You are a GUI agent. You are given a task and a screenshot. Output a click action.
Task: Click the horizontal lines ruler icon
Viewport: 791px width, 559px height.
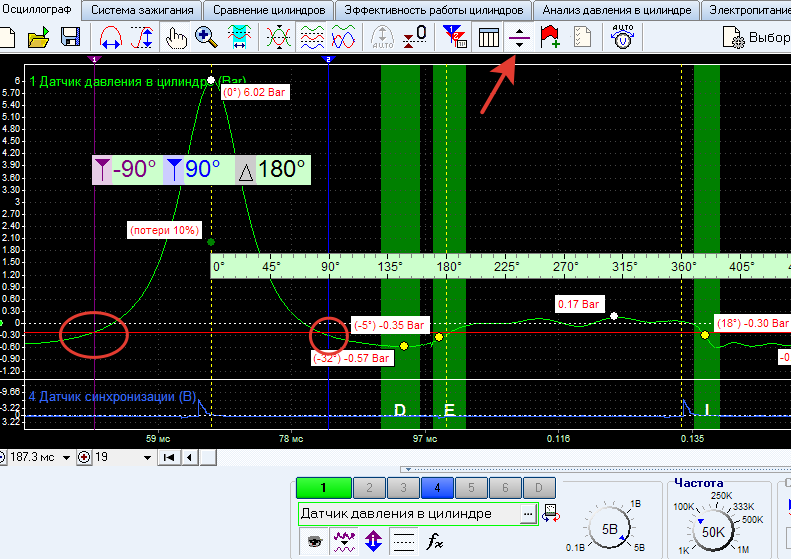click(x=404, y=541)
